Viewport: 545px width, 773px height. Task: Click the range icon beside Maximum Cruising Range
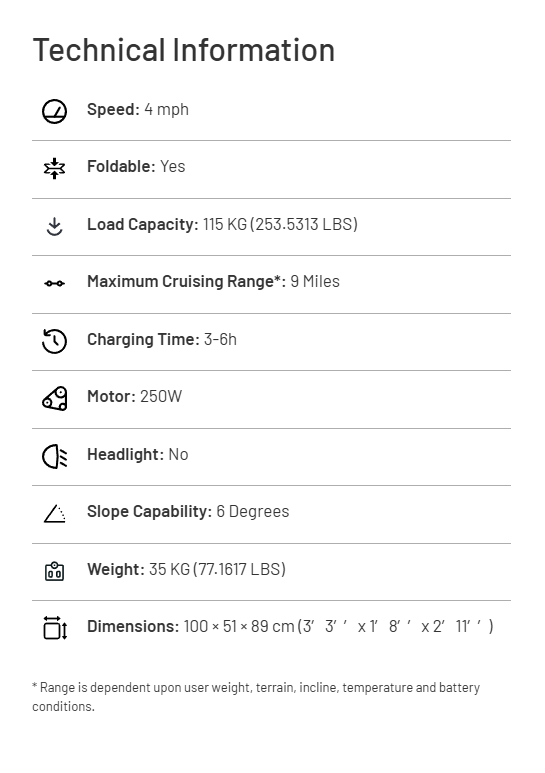(54, 283)
